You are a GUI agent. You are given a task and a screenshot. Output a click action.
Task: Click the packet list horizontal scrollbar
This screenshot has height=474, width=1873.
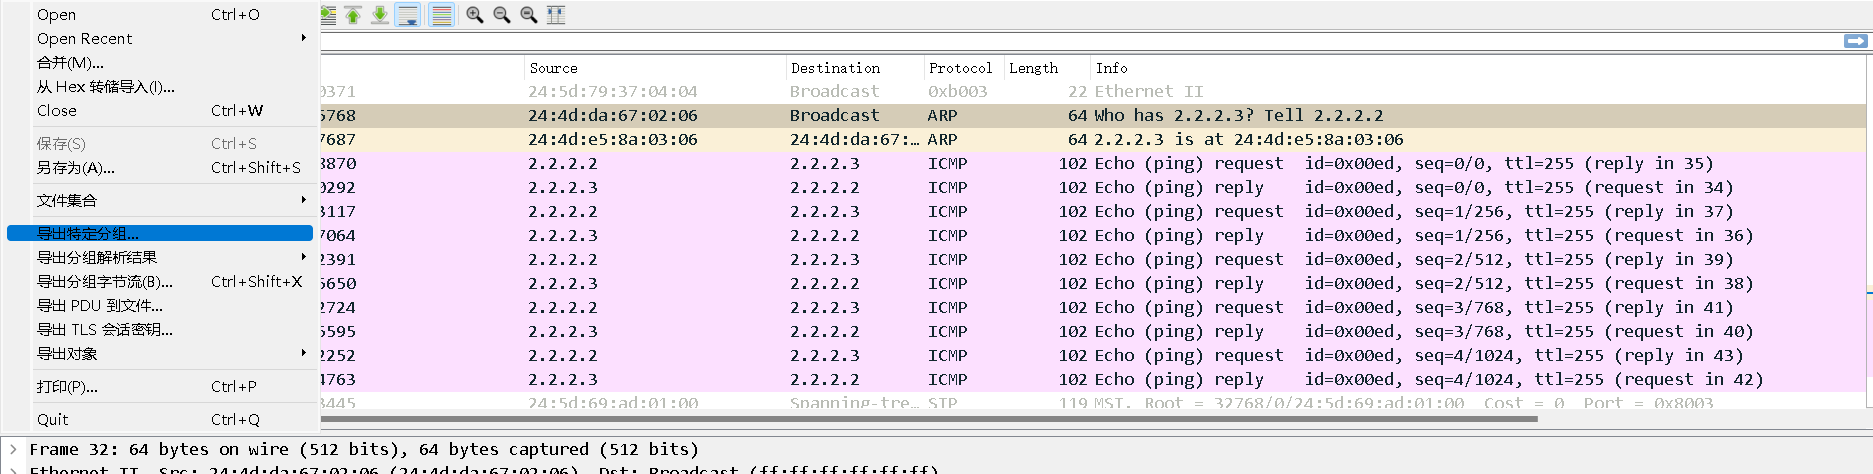pyautogui.click(x=930, y=419)
